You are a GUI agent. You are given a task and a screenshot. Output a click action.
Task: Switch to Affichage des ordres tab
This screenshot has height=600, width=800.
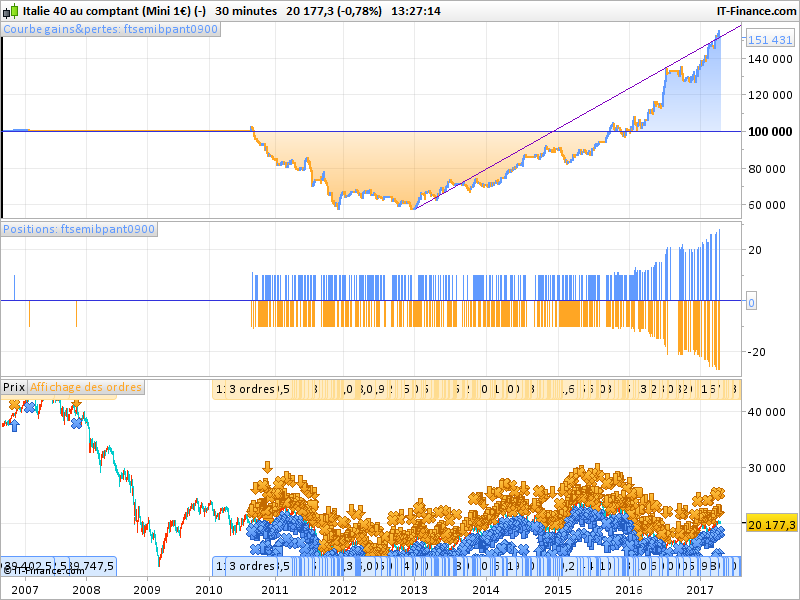85,387
